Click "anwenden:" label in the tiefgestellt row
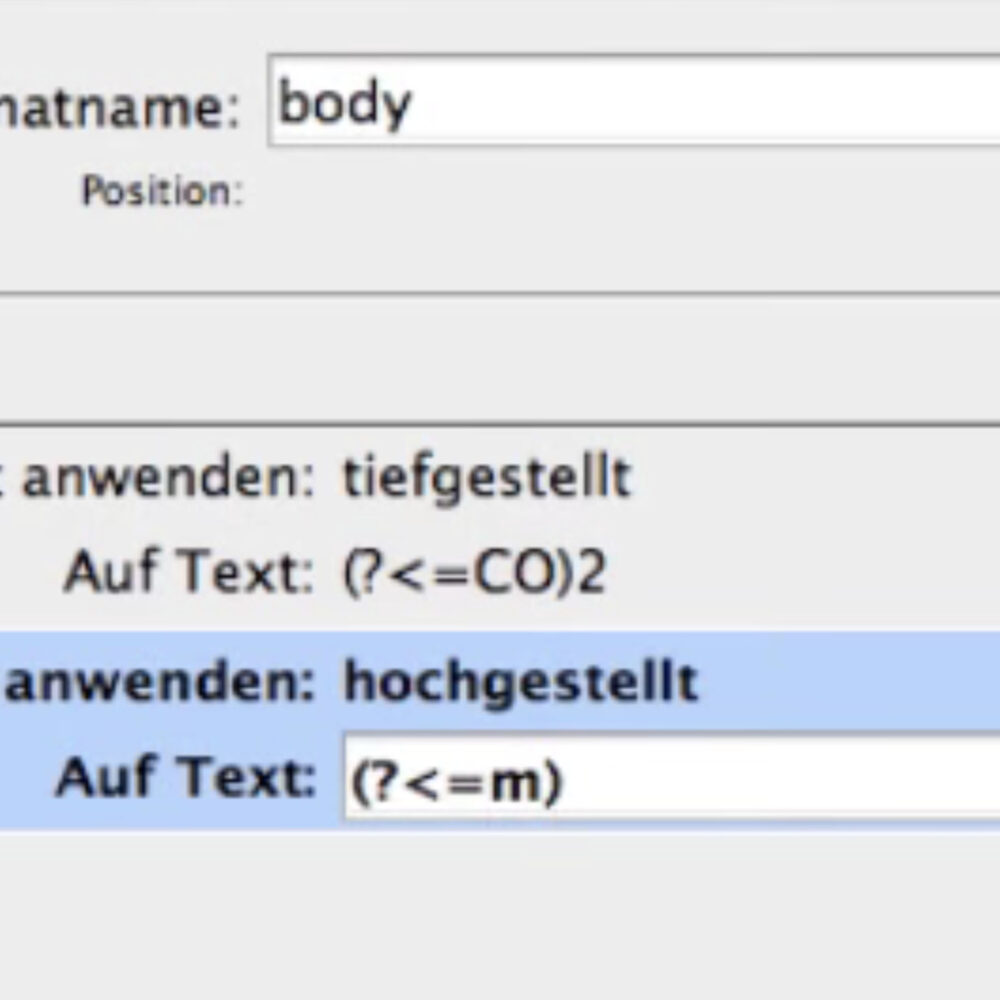The width and height of the screenshot is (1000, 1000). 168,478
